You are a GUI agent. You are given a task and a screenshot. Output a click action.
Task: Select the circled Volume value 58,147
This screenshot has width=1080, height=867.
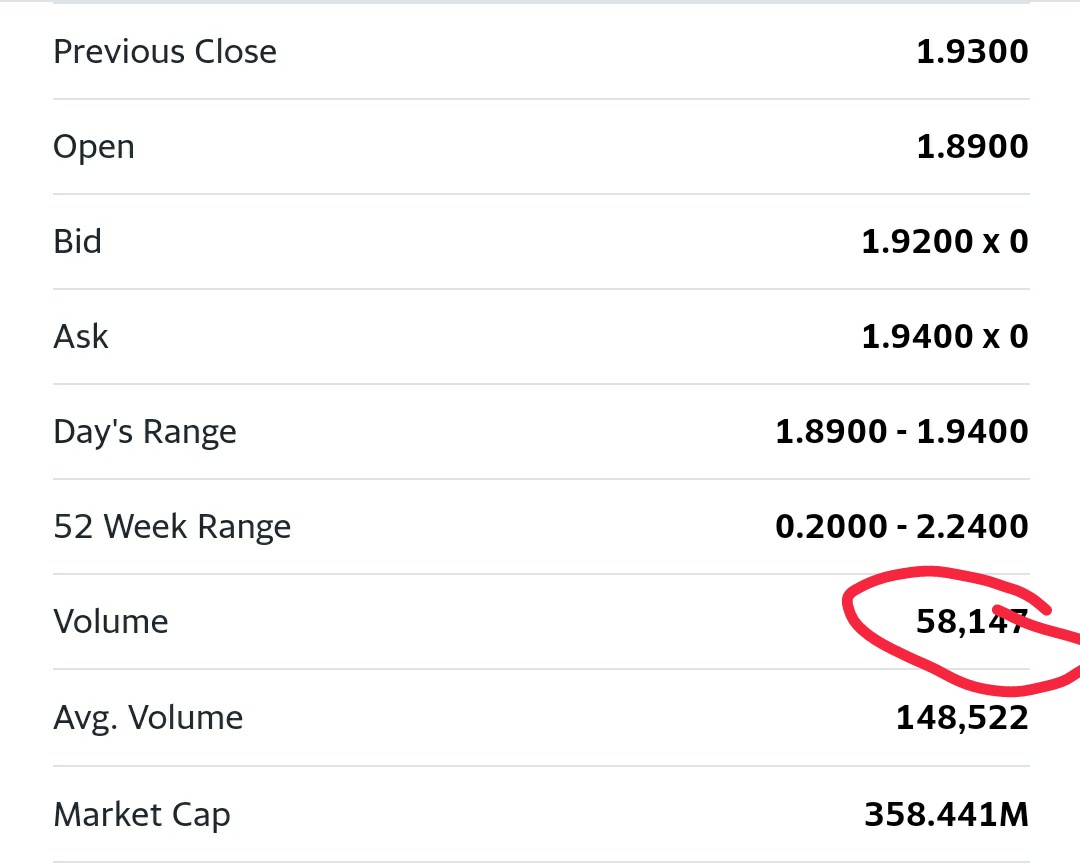972,622
